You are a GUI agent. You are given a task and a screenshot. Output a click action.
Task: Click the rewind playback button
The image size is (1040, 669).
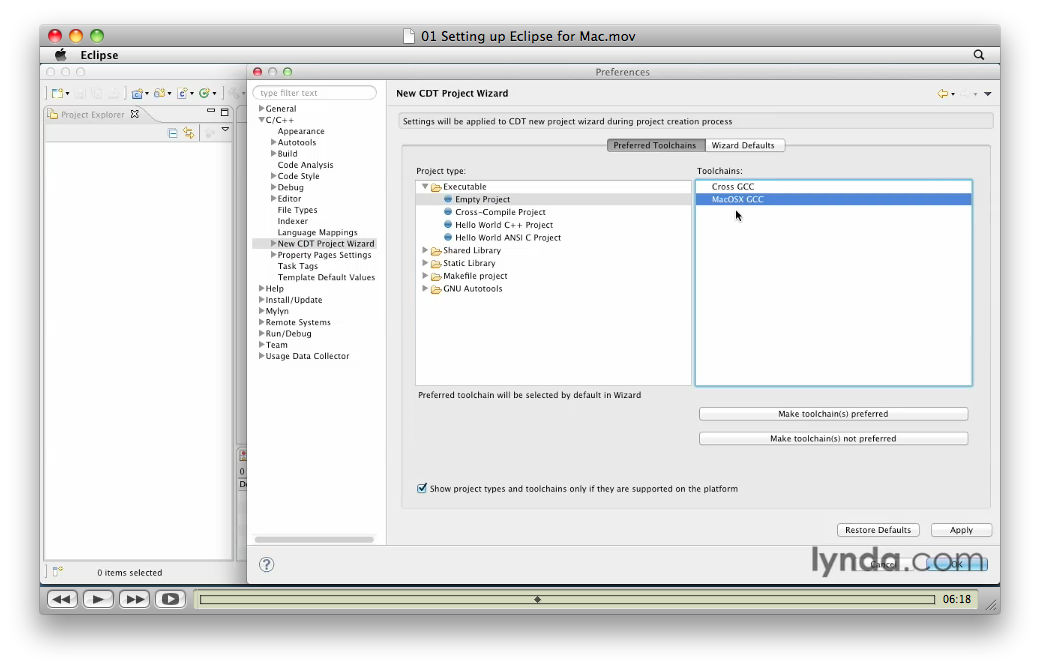(x=62, y=599)
